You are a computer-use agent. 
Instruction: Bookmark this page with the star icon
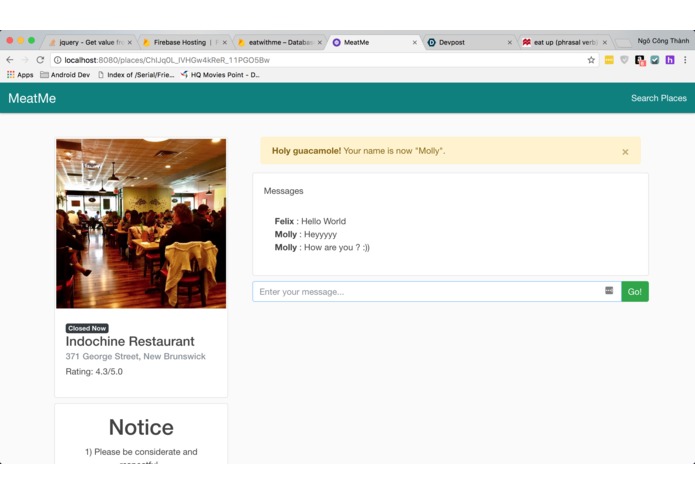click(591, 60)
